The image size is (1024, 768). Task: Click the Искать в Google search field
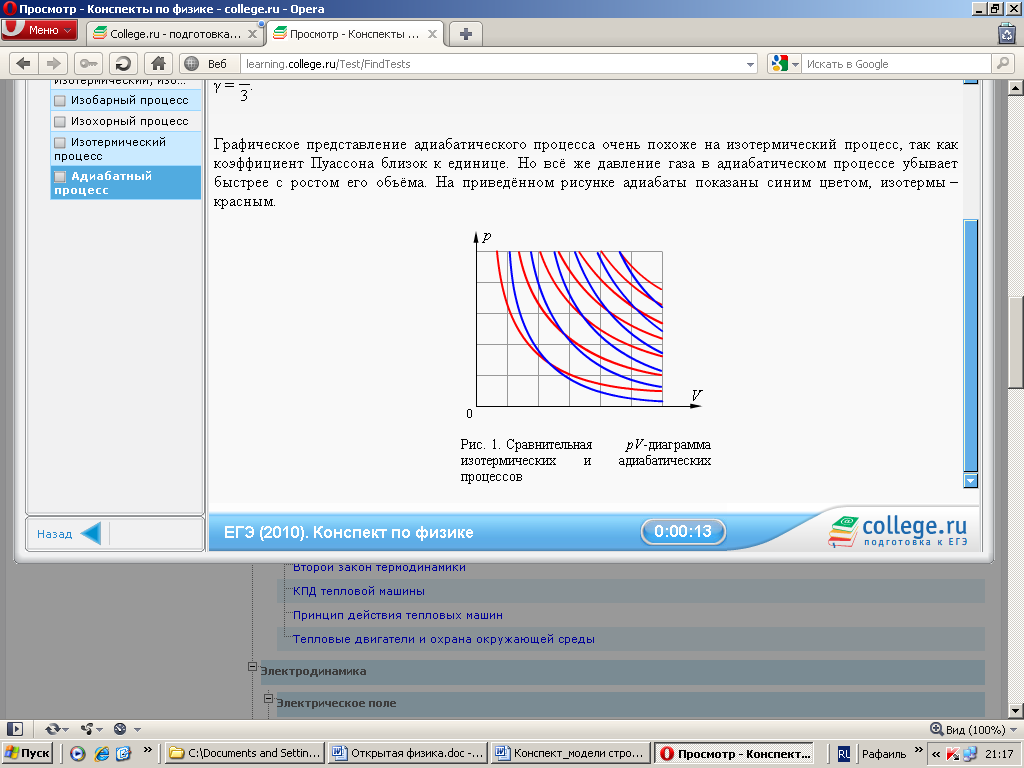coord(896,64)
